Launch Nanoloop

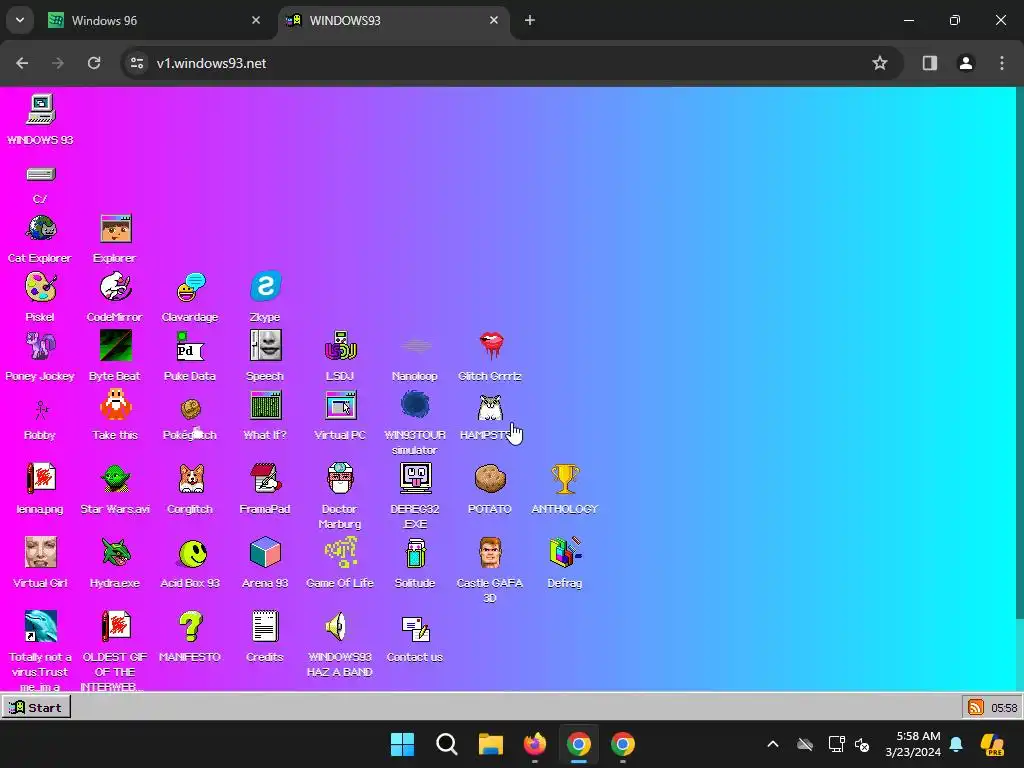click(x=415, y=346)
